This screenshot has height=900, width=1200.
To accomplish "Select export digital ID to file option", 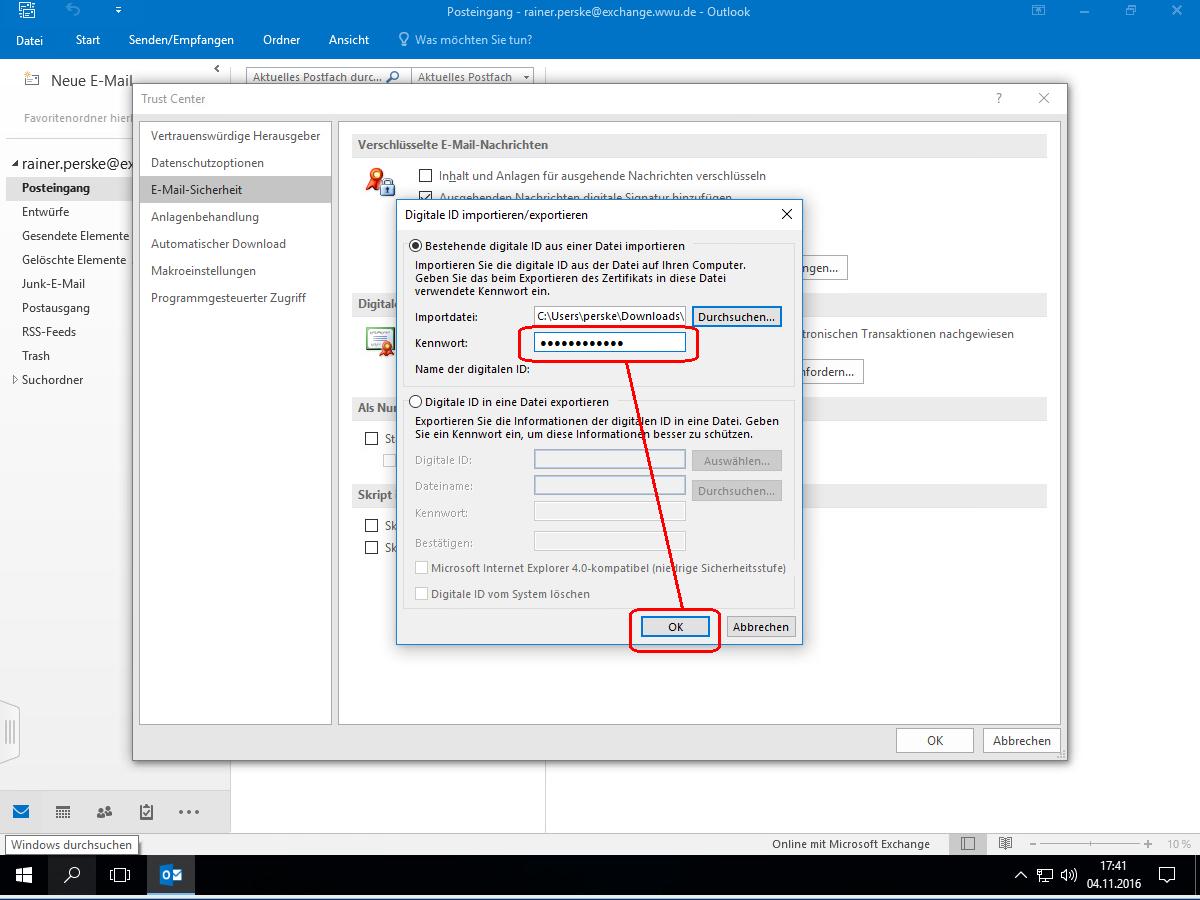I will pos(417,402).
